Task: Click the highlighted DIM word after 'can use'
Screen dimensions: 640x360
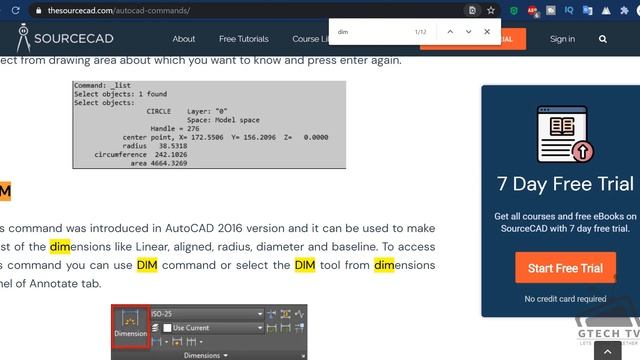Action: coord(147,265)
